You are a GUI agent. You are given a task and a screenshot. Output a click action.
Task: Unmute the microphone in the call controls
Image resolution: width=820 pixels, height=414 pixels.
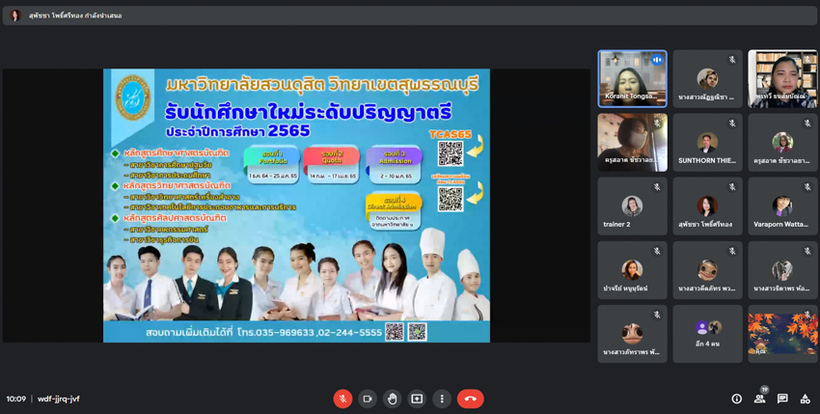tap(343, 399)
